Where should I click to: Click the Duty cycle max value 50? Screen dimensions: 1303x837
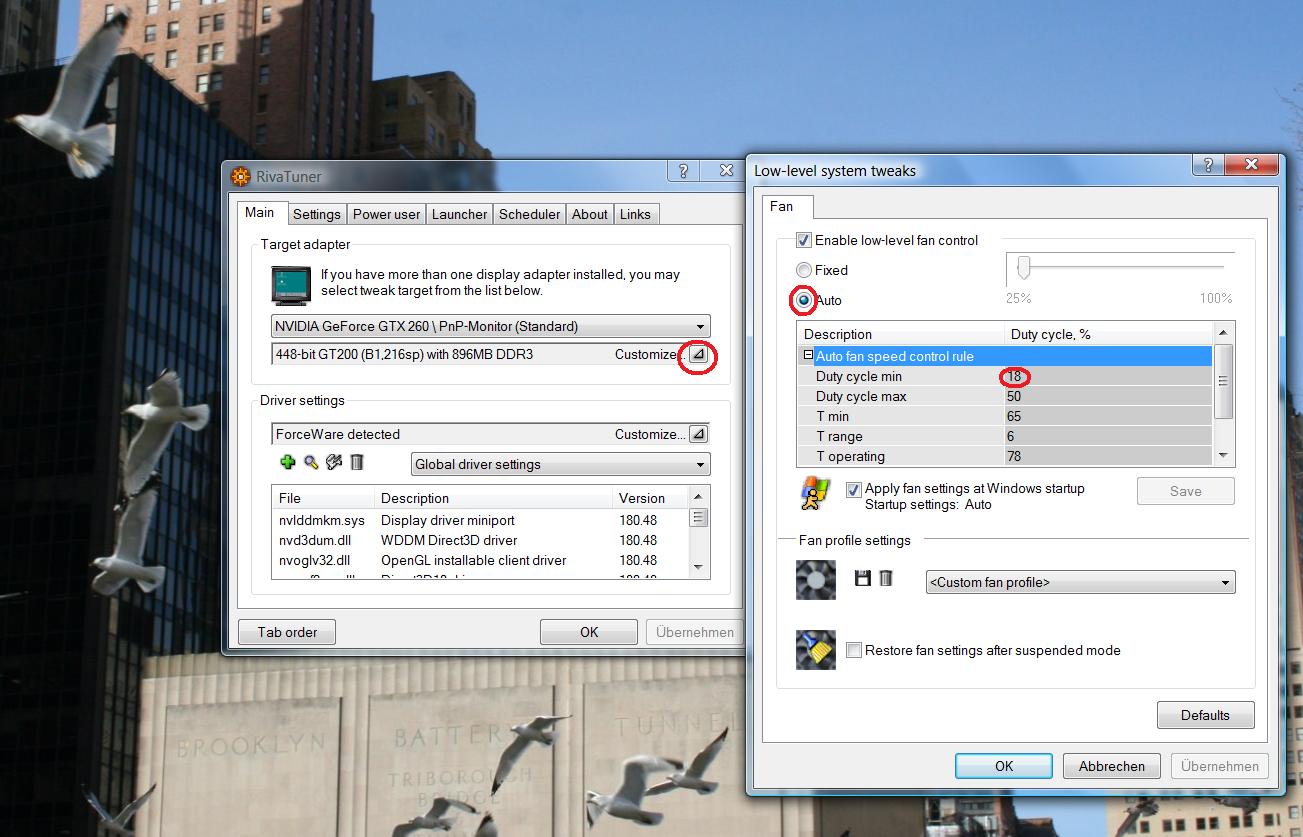(x=1015, y=396)
